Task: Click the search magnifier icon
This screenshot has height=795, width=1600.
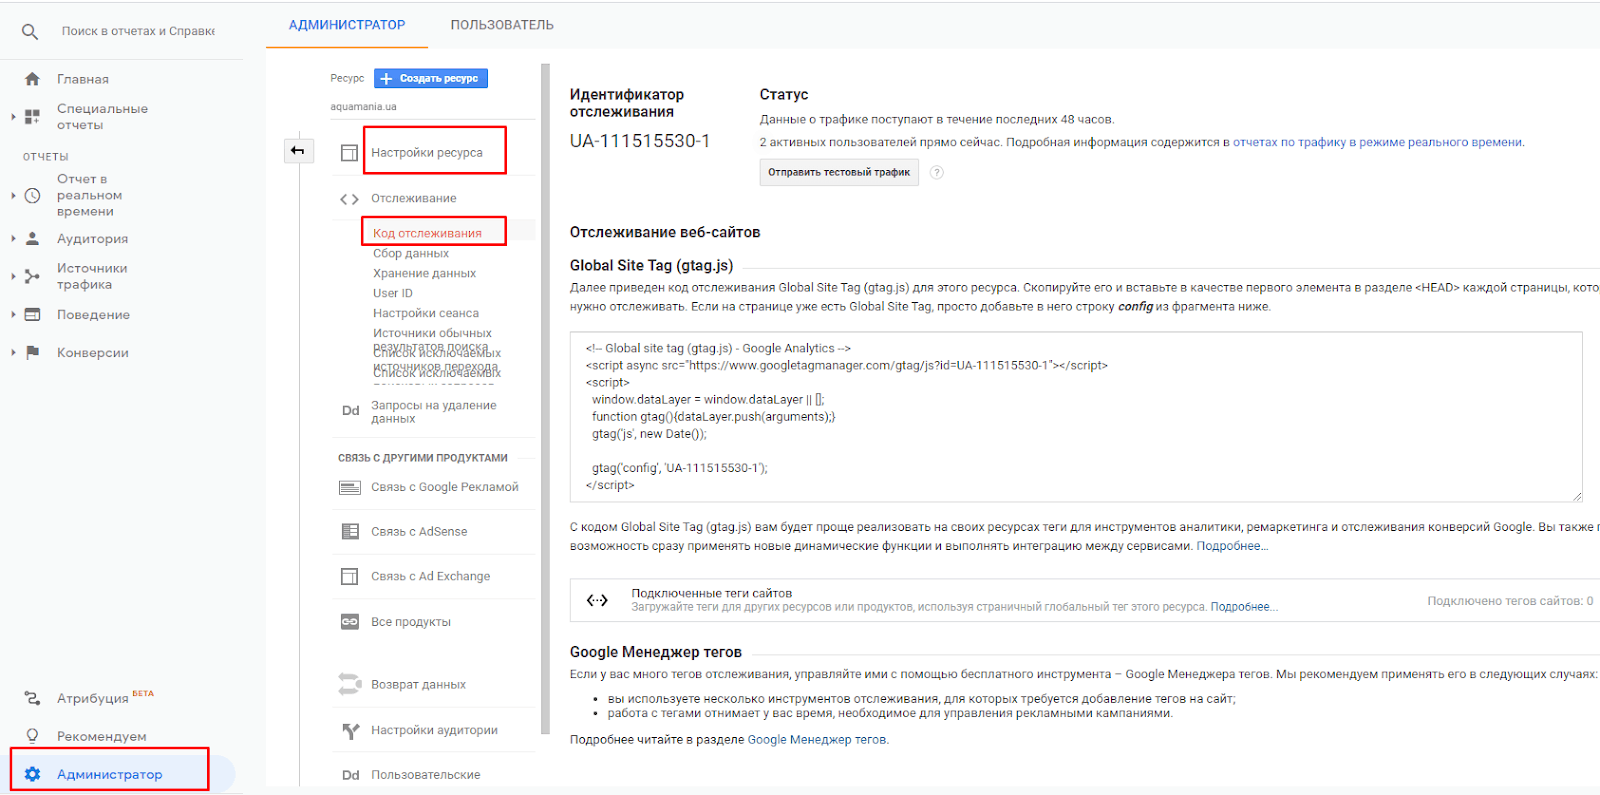Action: (x=30, y=32)
